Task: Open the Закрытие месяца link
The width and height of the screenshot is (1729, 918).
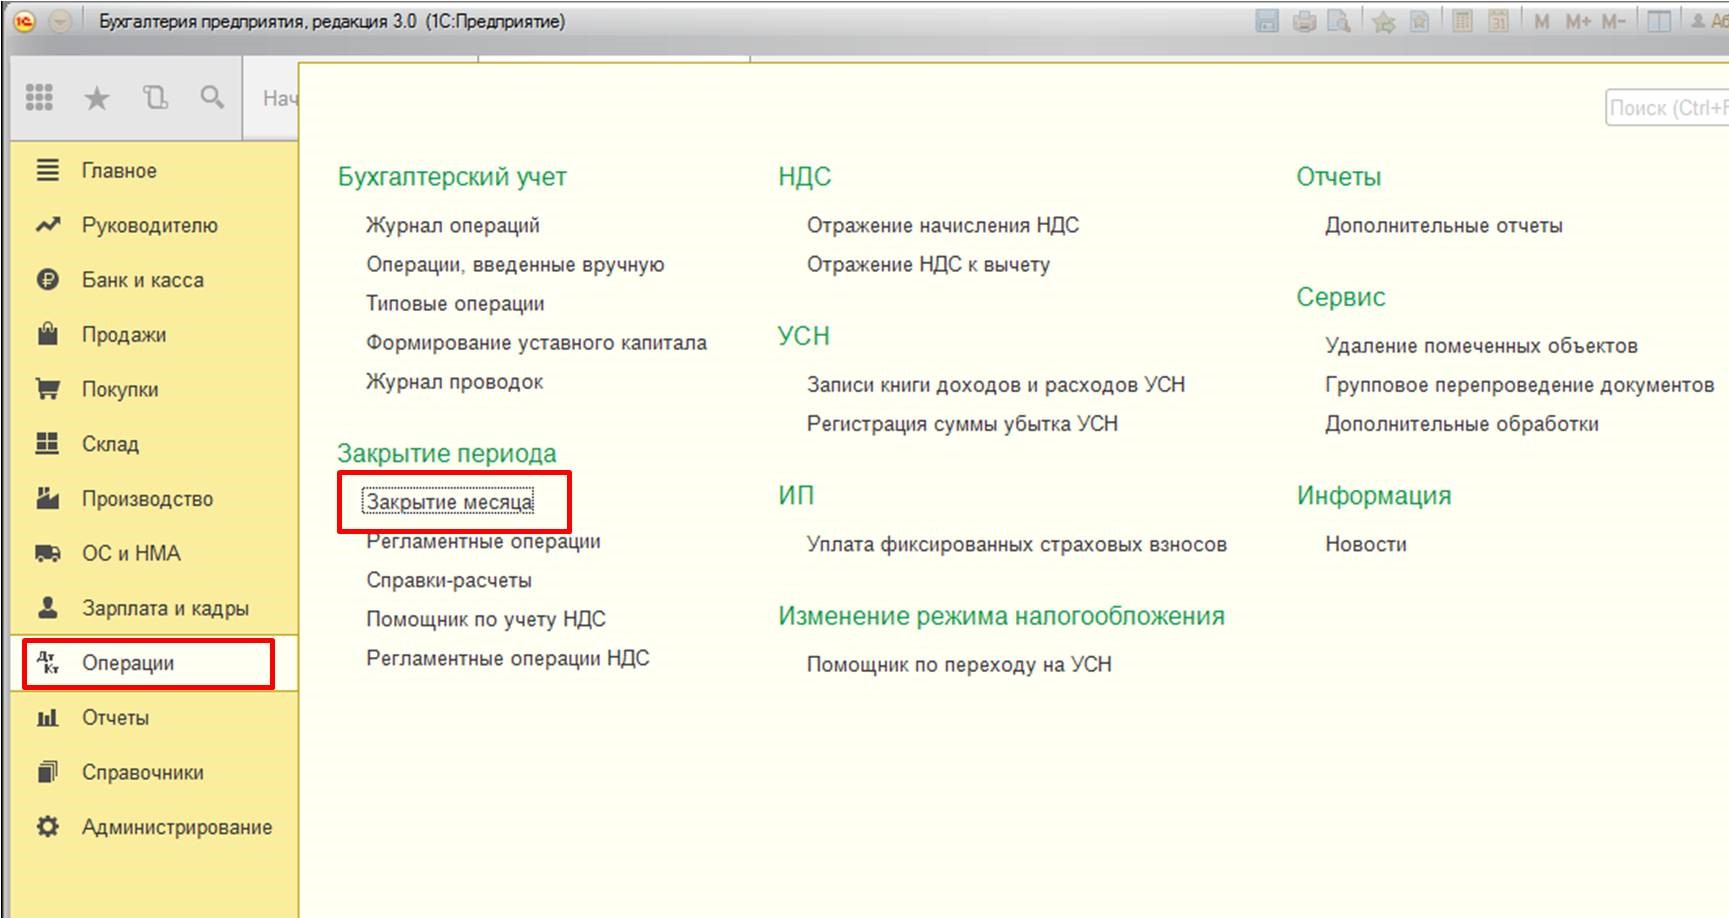Action: tap(449, 501)
